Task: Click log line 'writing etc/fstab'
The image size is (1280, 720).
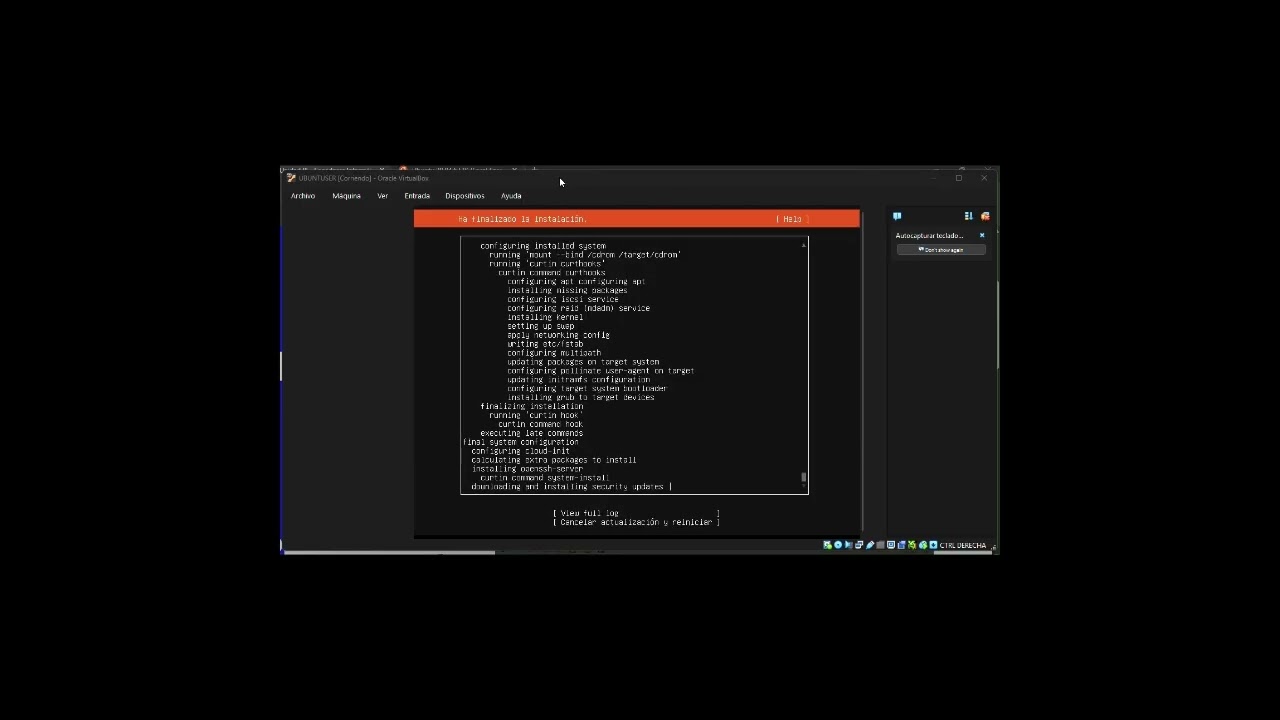Action: coord(545,344)
